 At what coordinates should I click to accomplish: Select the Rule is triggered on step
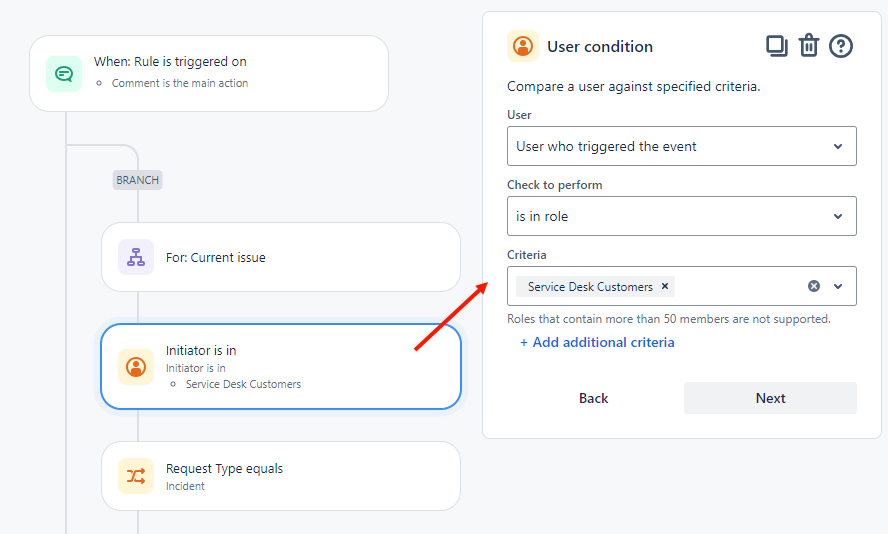pyautogui.click(x=208, y=73)
